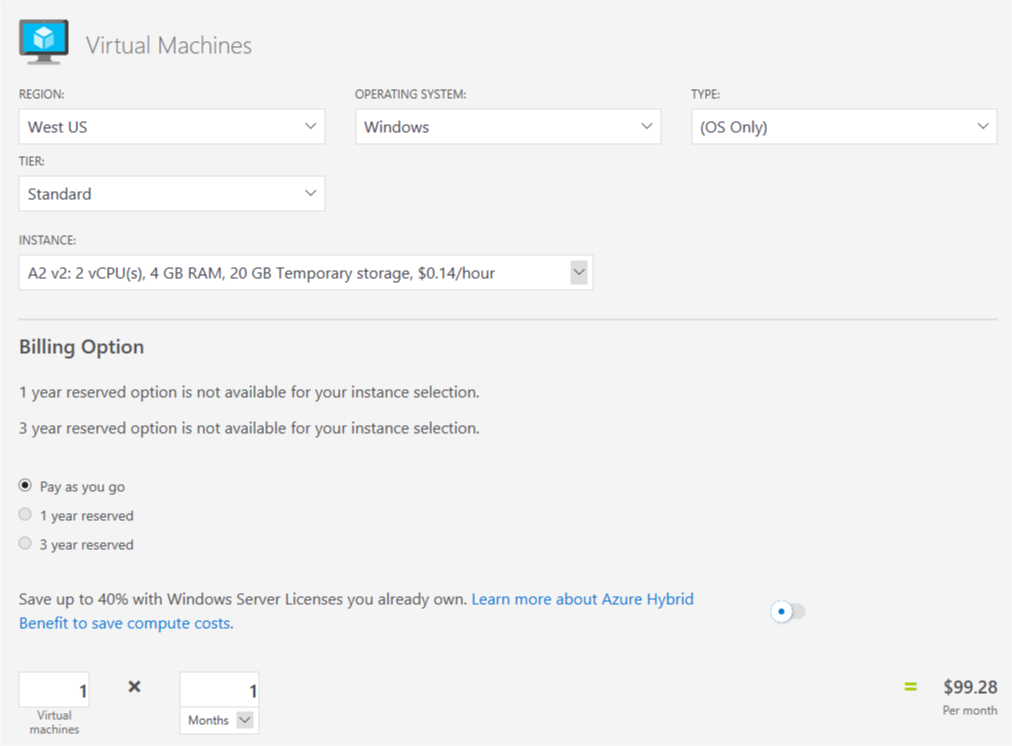Click the Per month label
1012x746 pixels.
tap(969, 711)
